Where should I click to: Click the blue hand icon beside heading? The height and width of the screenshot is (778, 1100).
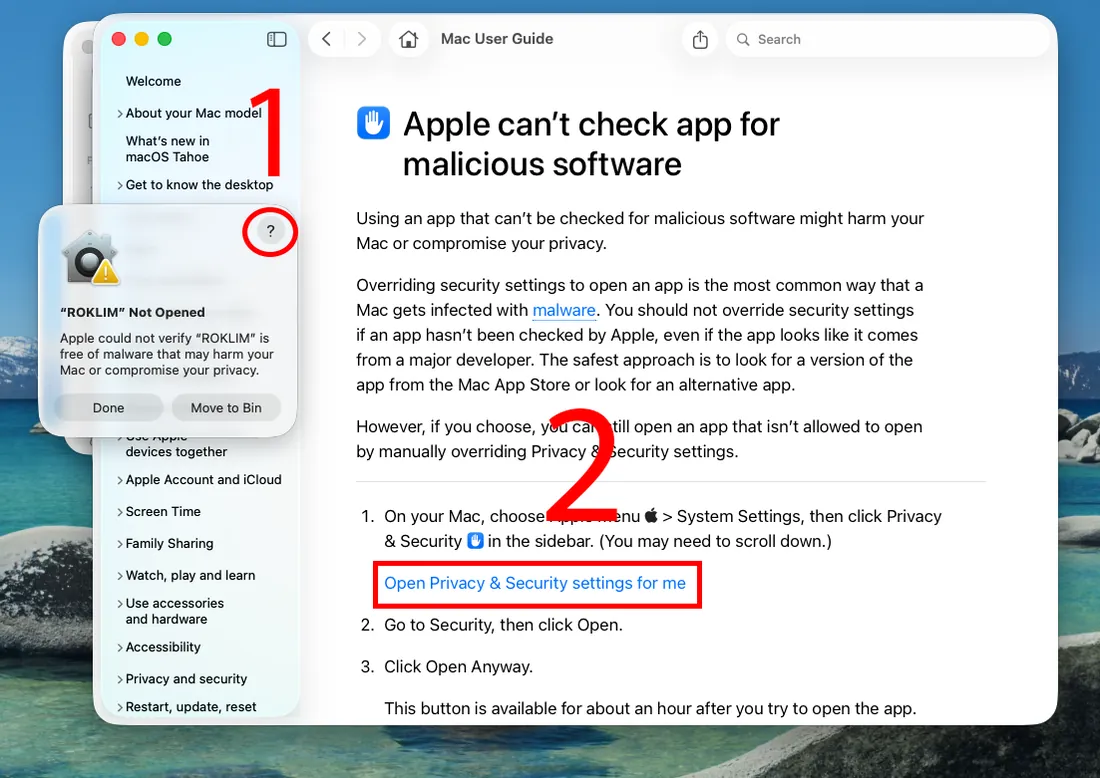373,123
